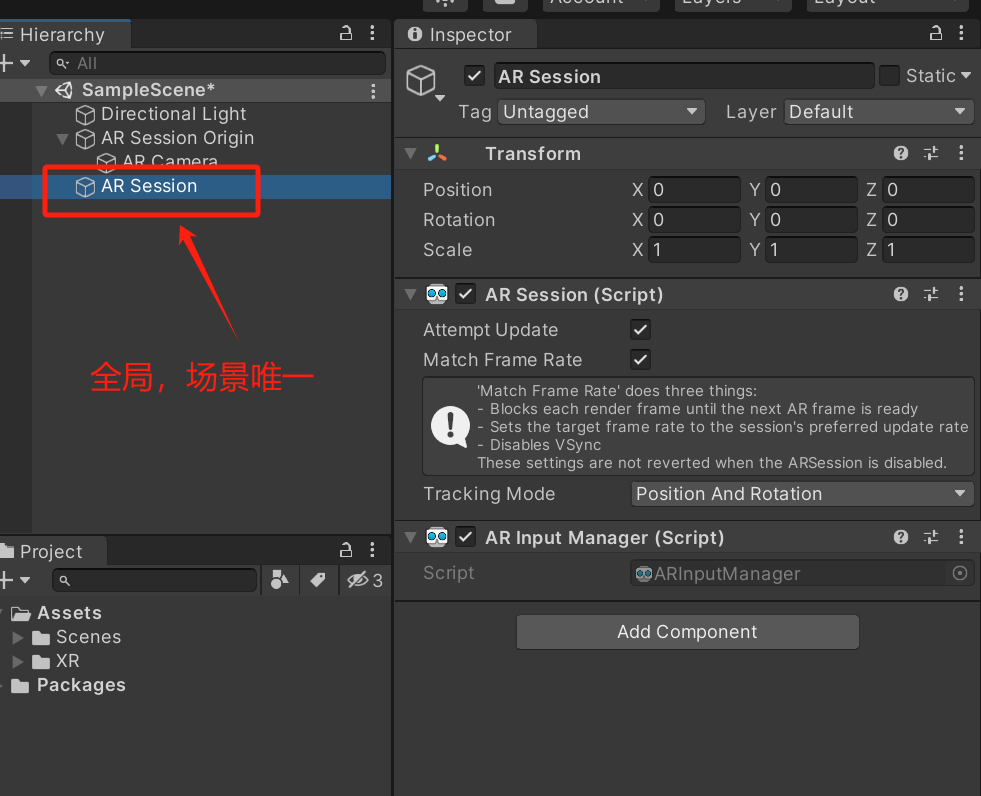Select AR Session in Hierarchy
The width and height of the screenshot is (981, 796).
point(195,186)
